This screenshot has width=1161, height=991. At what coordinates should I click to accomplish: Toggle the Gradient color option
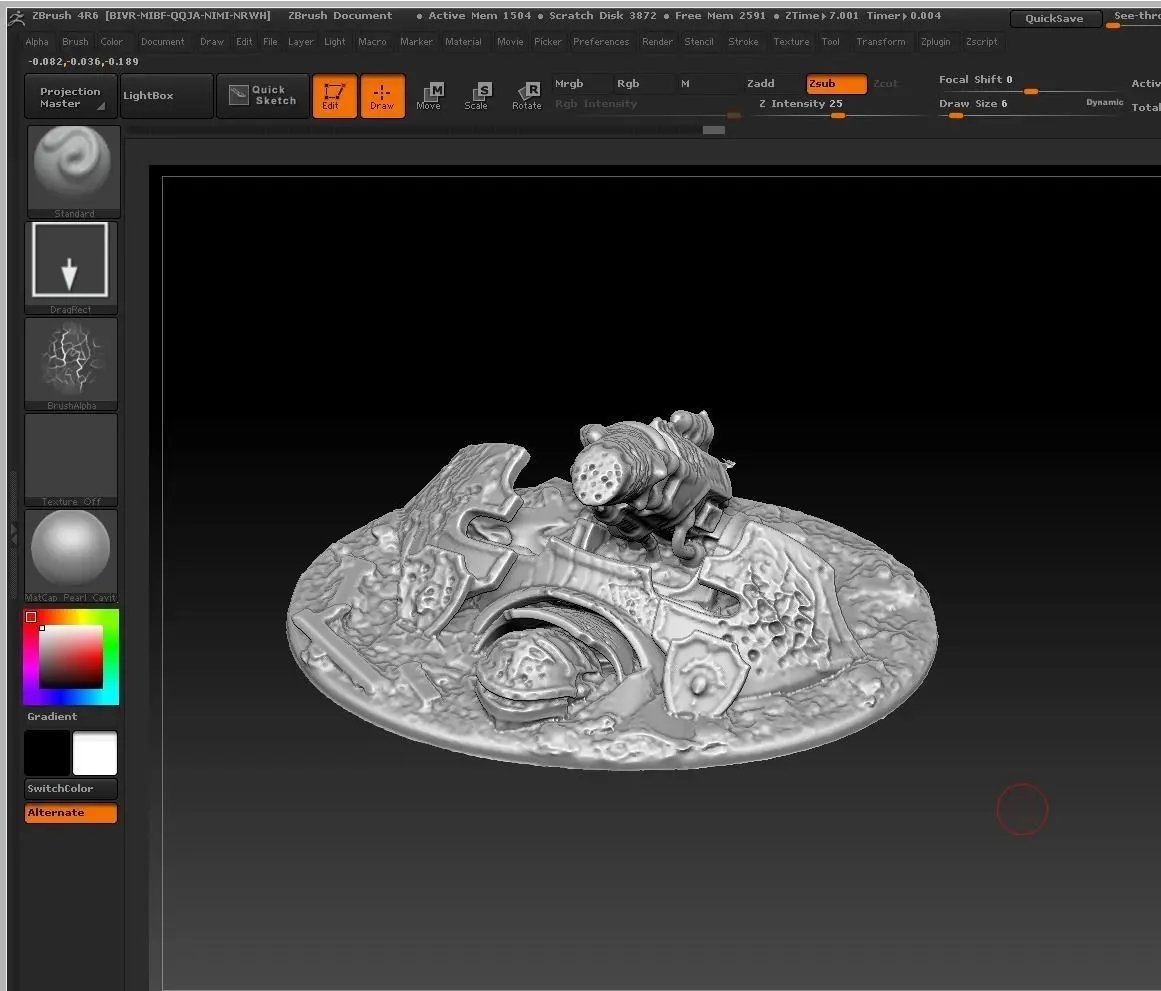53,716
